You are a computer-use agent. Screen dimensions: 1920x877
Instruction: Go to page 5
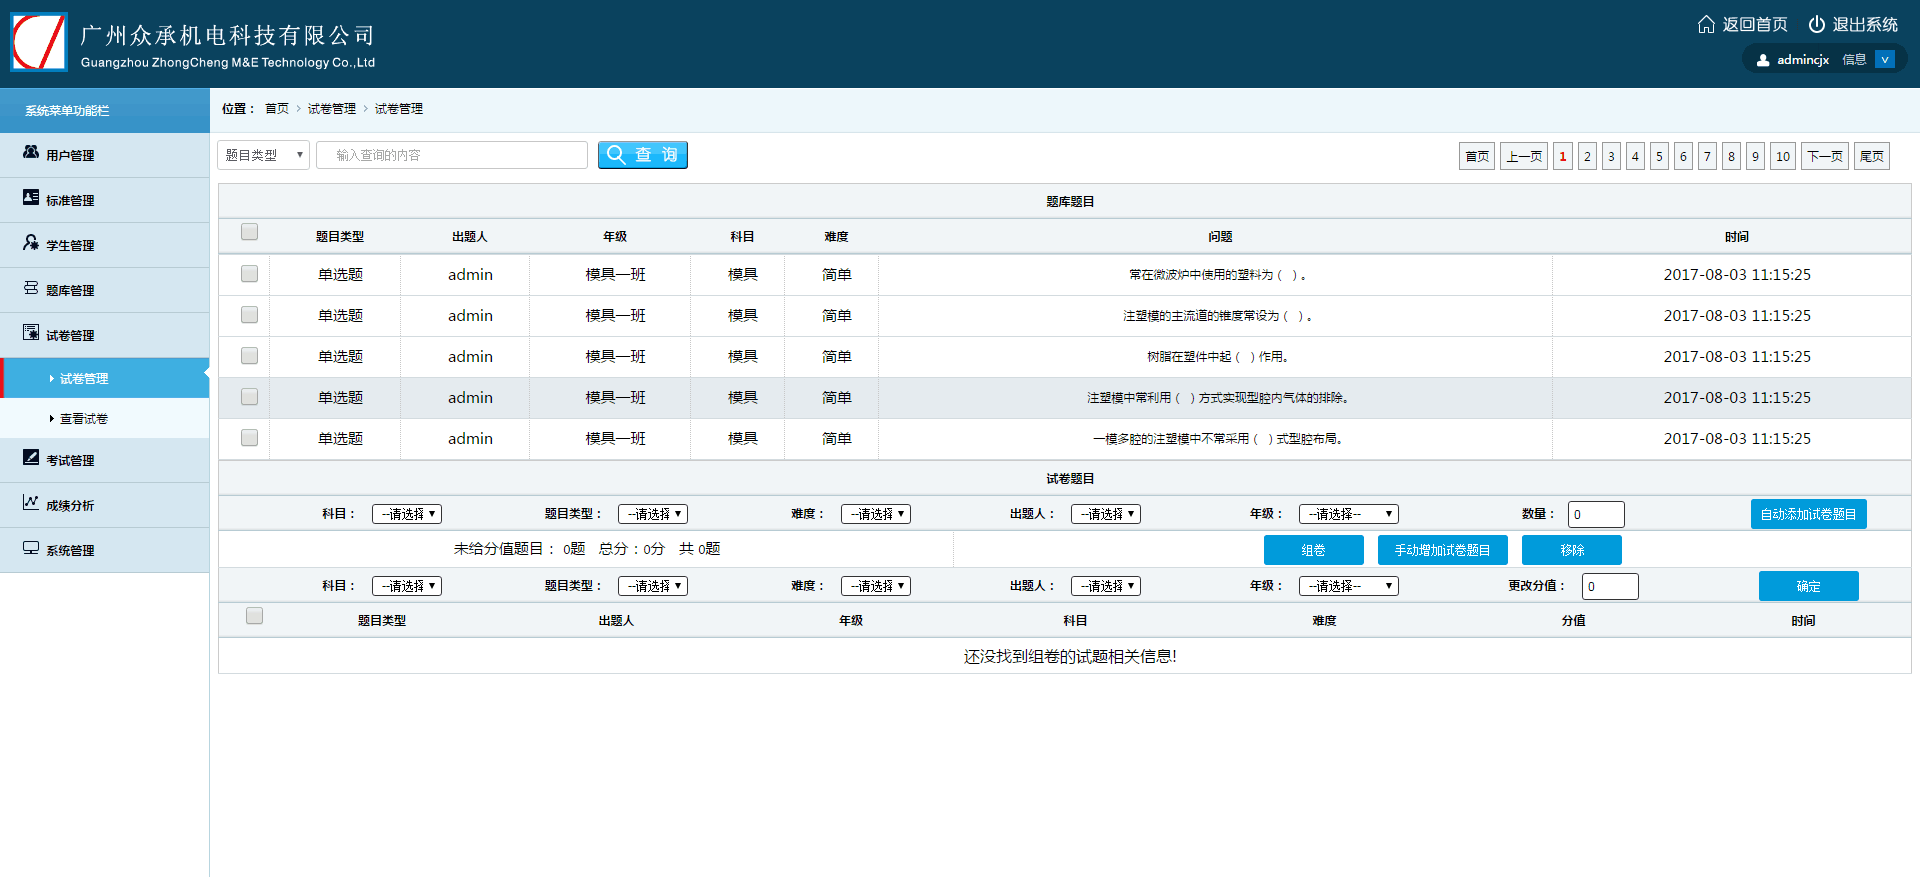tap(1659, 156)
